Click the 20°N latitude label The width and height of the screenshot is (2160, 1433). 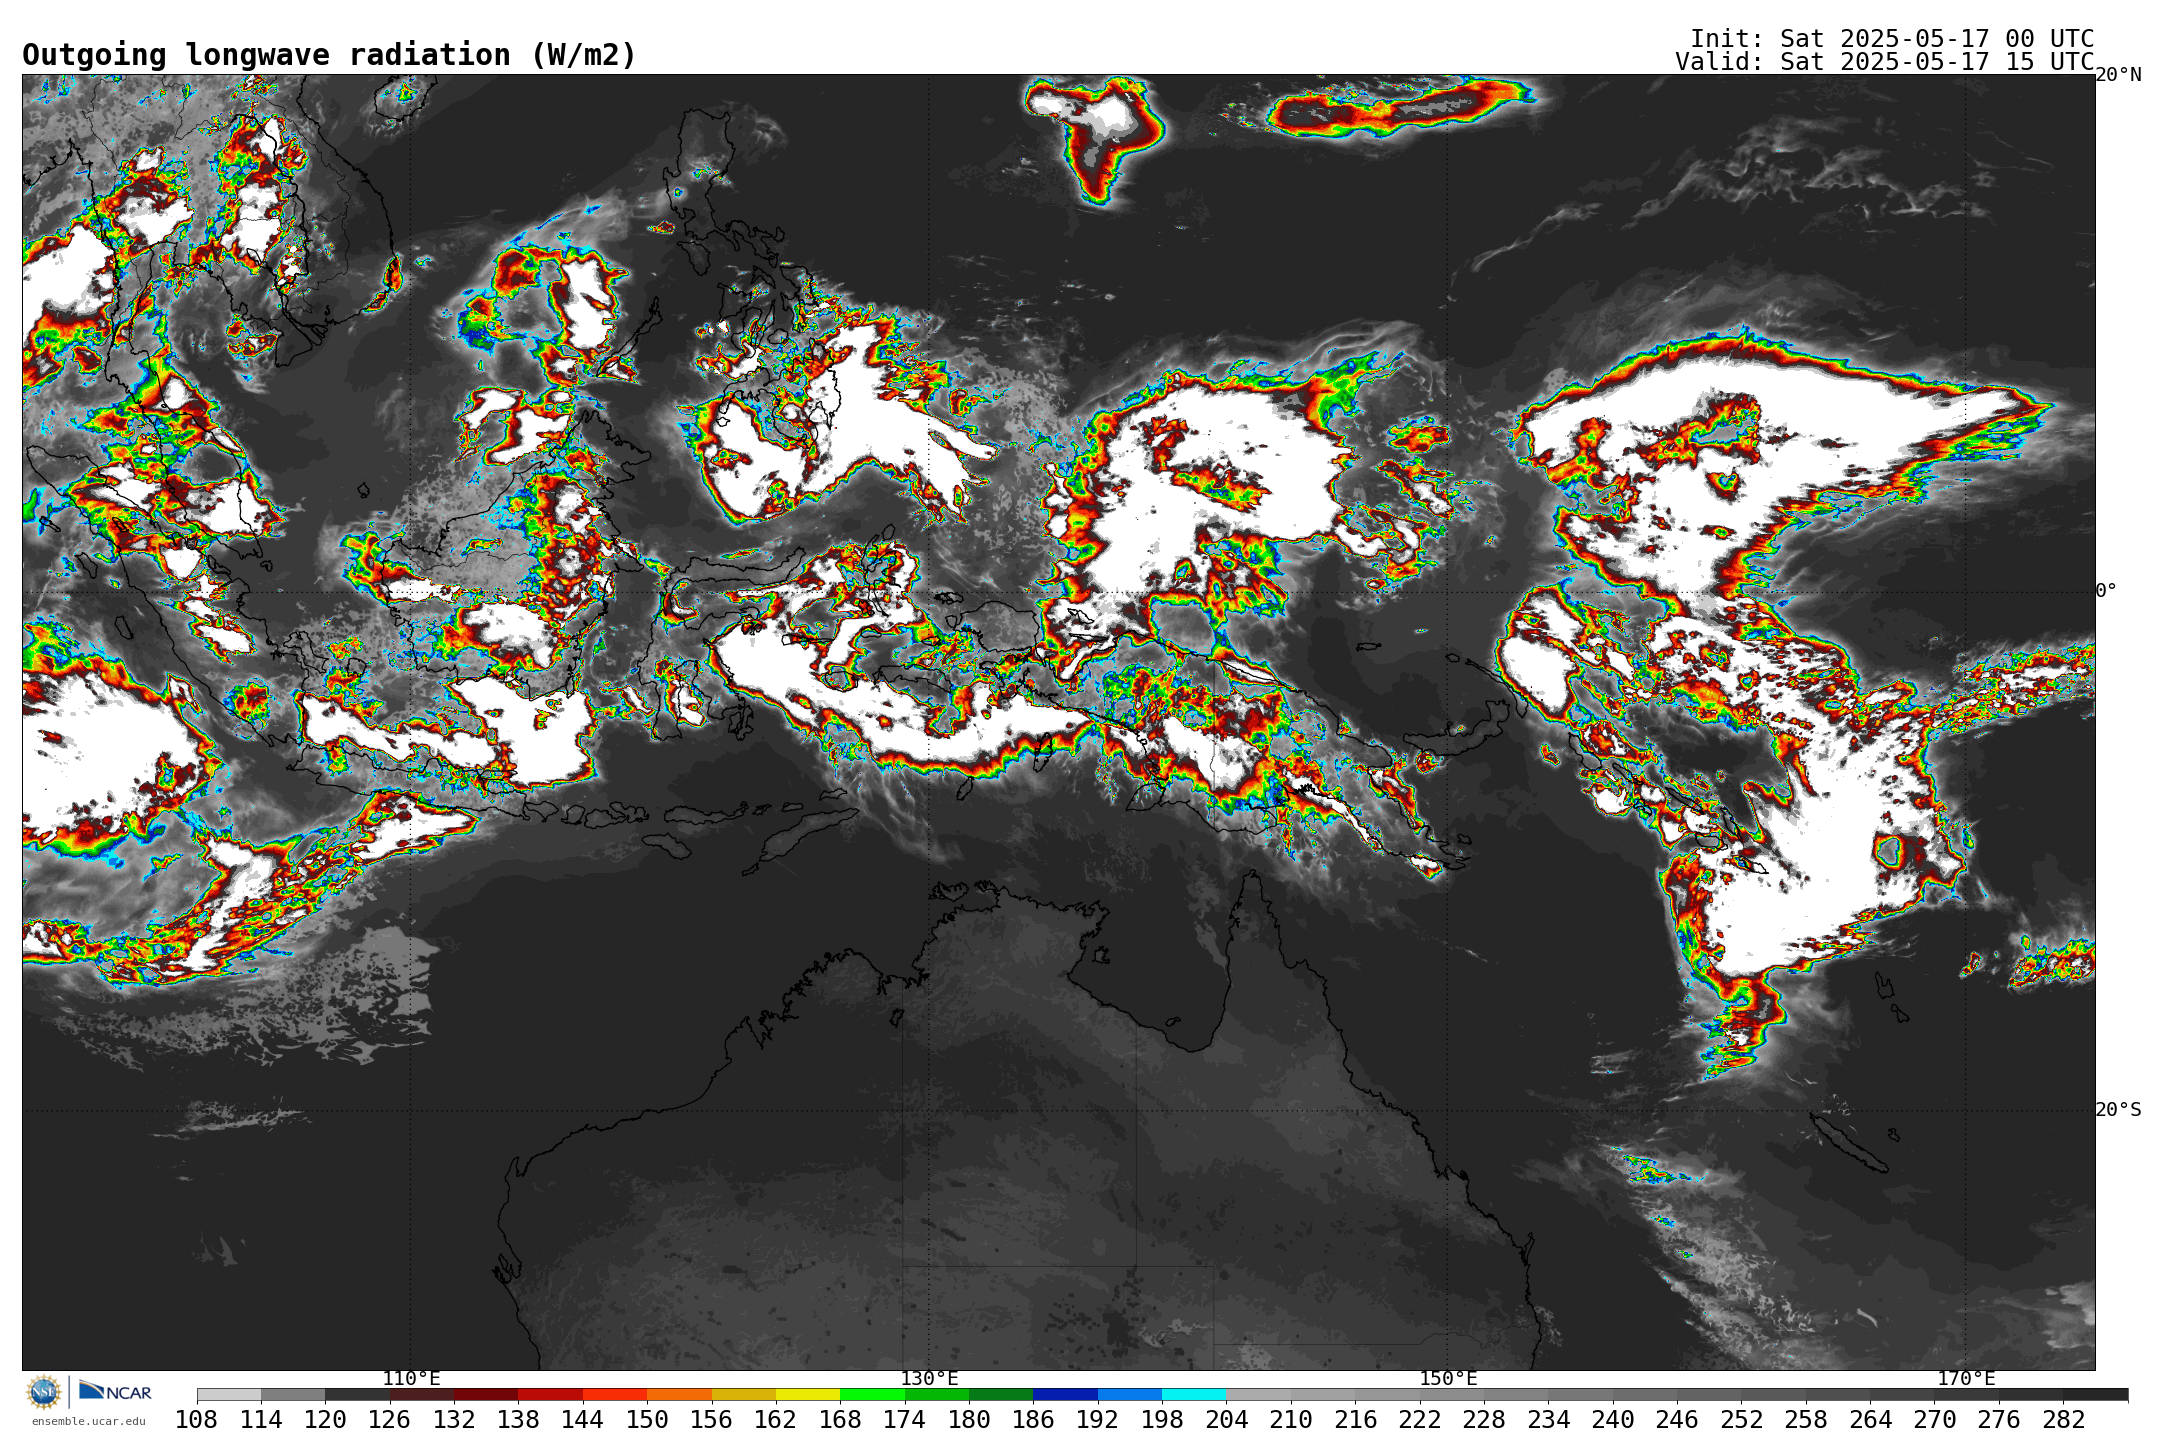click(2118, 75)
